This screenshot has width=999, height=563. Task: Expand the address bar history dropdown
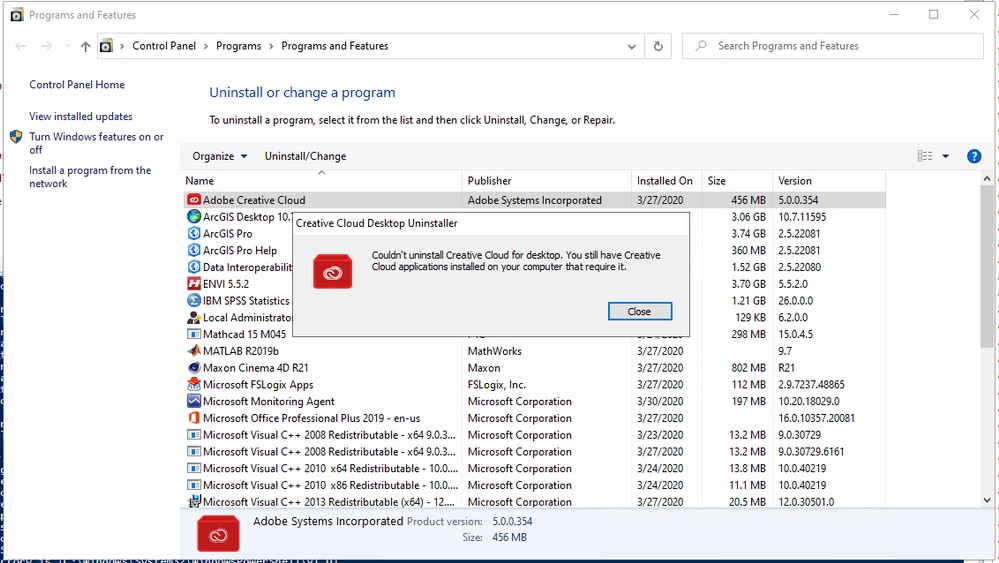(631, 46)
